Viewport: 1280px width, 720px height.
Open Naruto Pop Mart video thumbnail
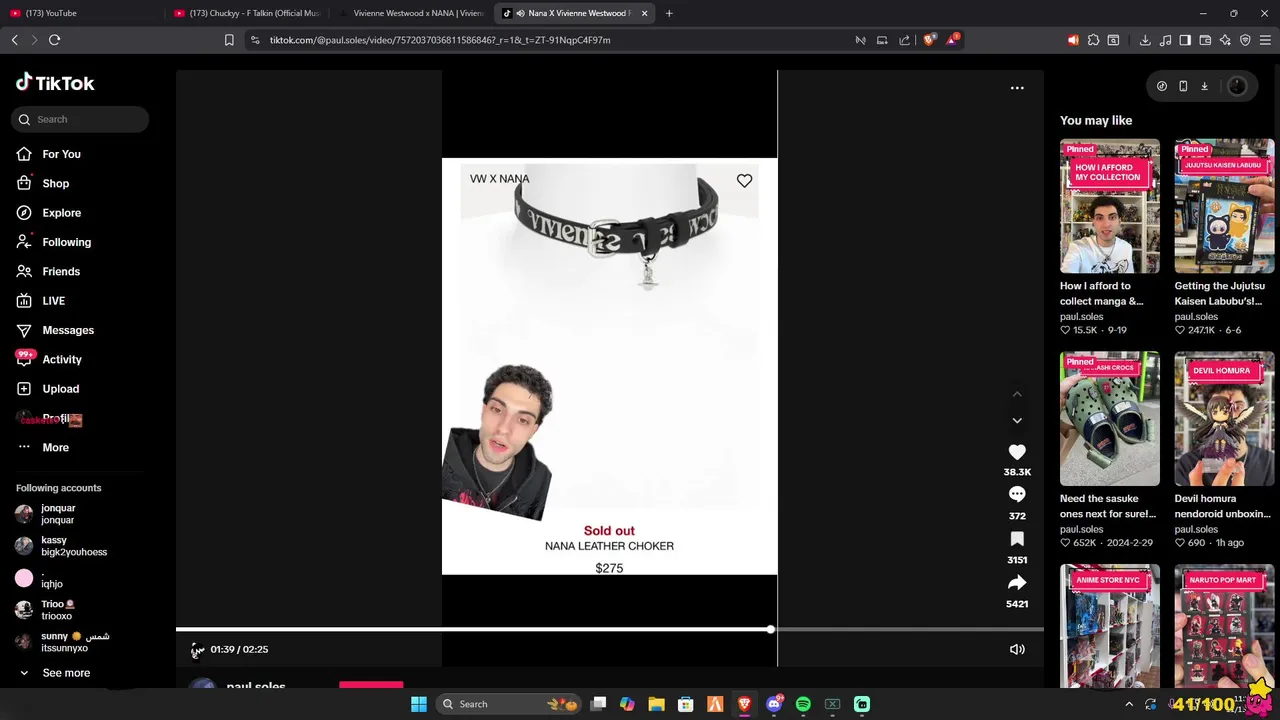[1224, 626]
